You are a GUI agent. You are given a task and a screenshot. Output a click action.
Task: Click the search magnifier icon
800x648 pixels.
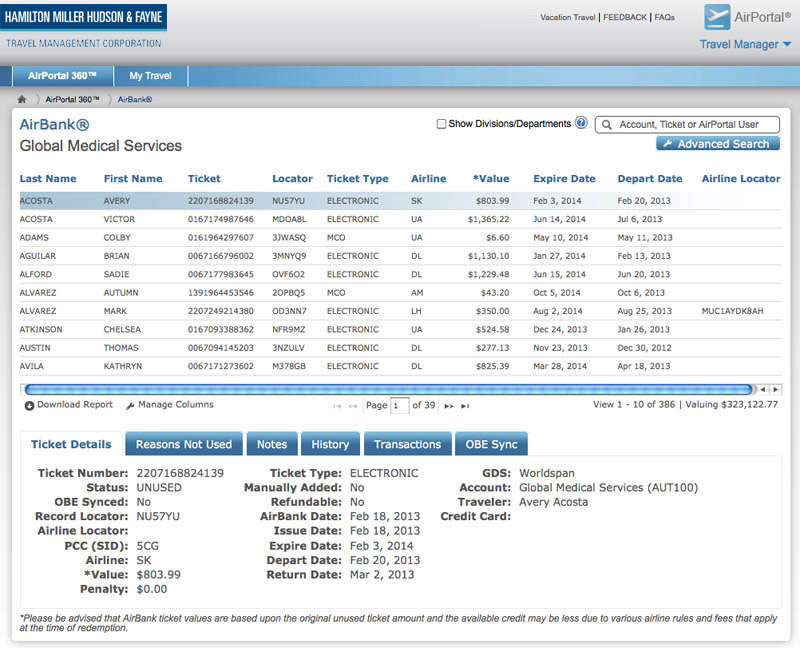point(606,124)
